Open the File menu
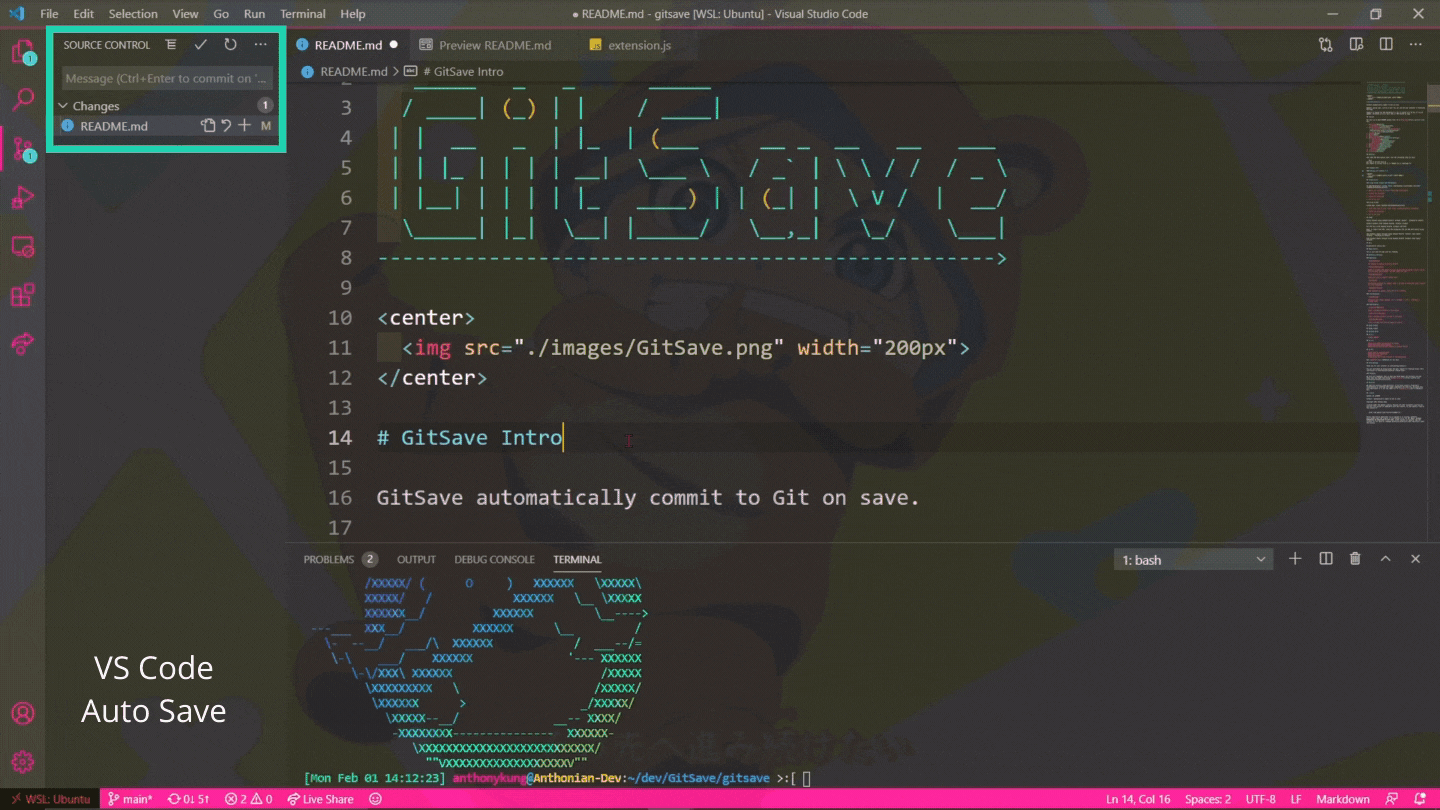 tap(49, 14)
